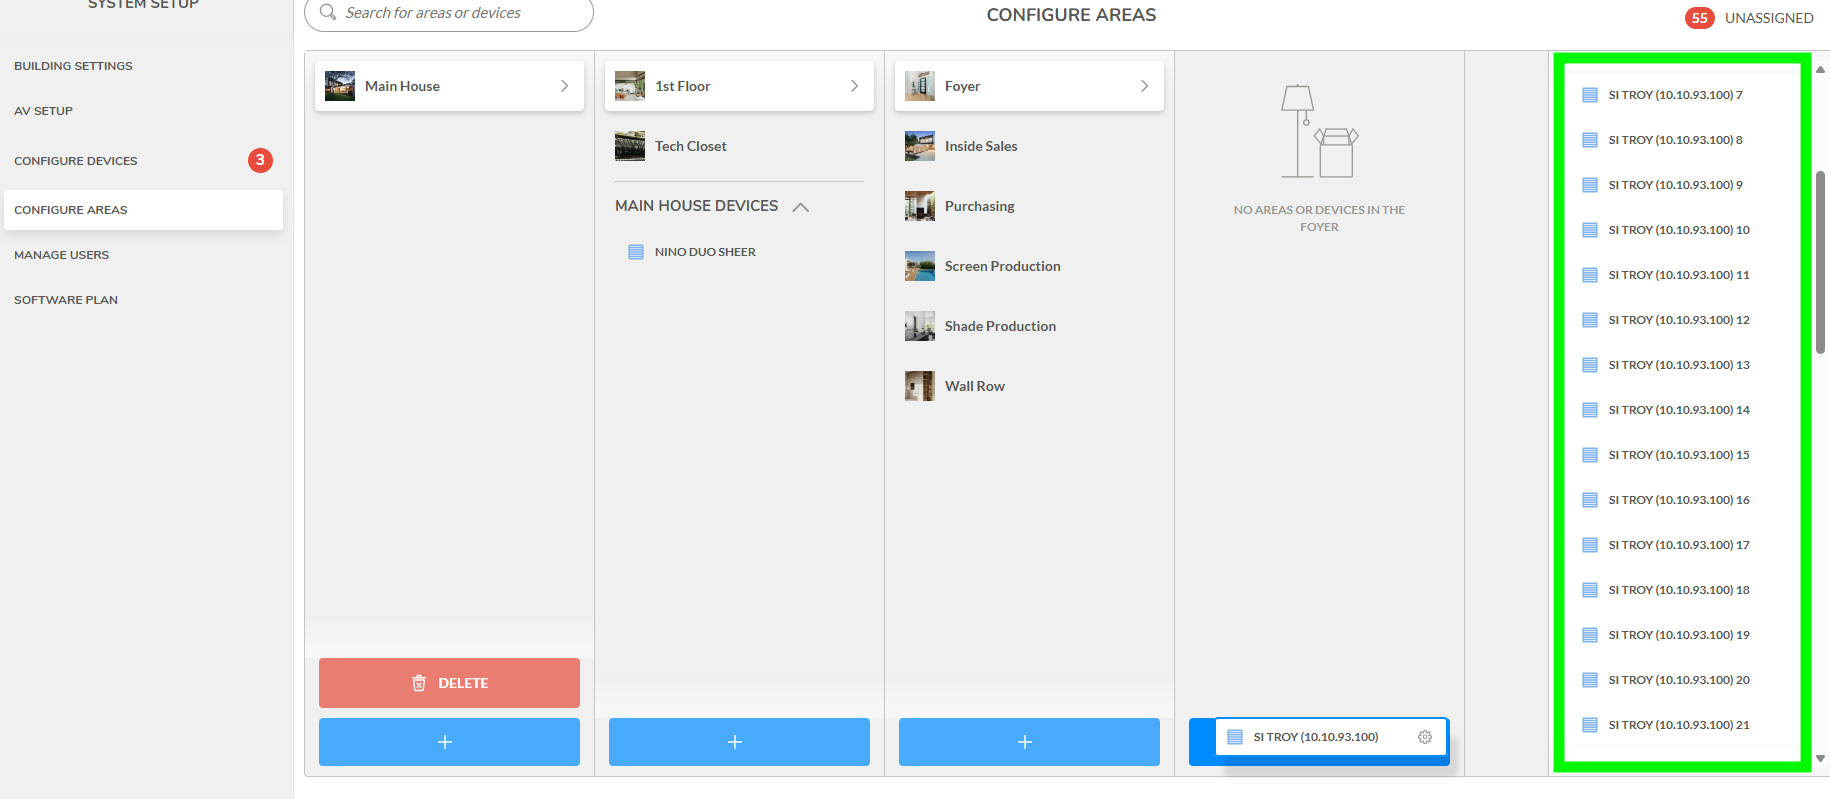Click the magnifying glass search icon

click(327, 13)
